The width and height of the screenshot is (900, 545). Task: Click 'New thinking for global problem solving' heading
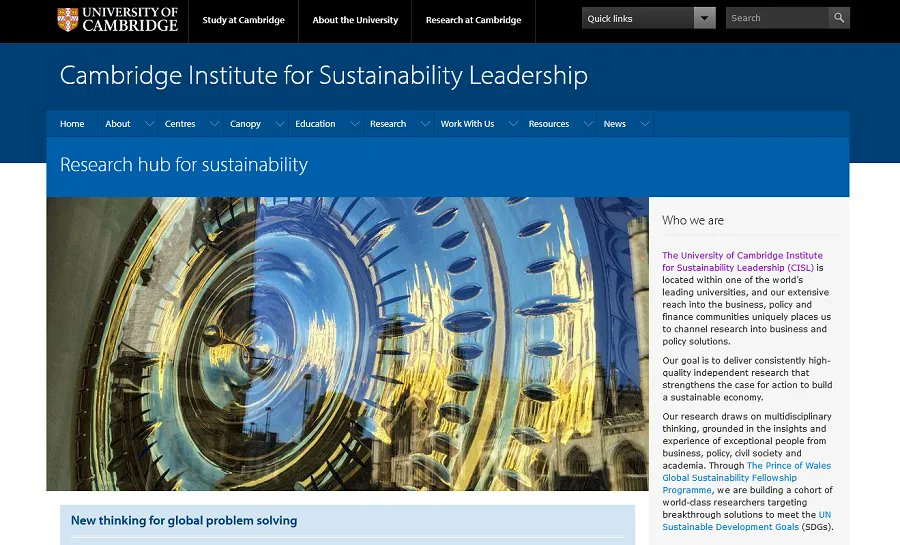[x=184, y=520]
